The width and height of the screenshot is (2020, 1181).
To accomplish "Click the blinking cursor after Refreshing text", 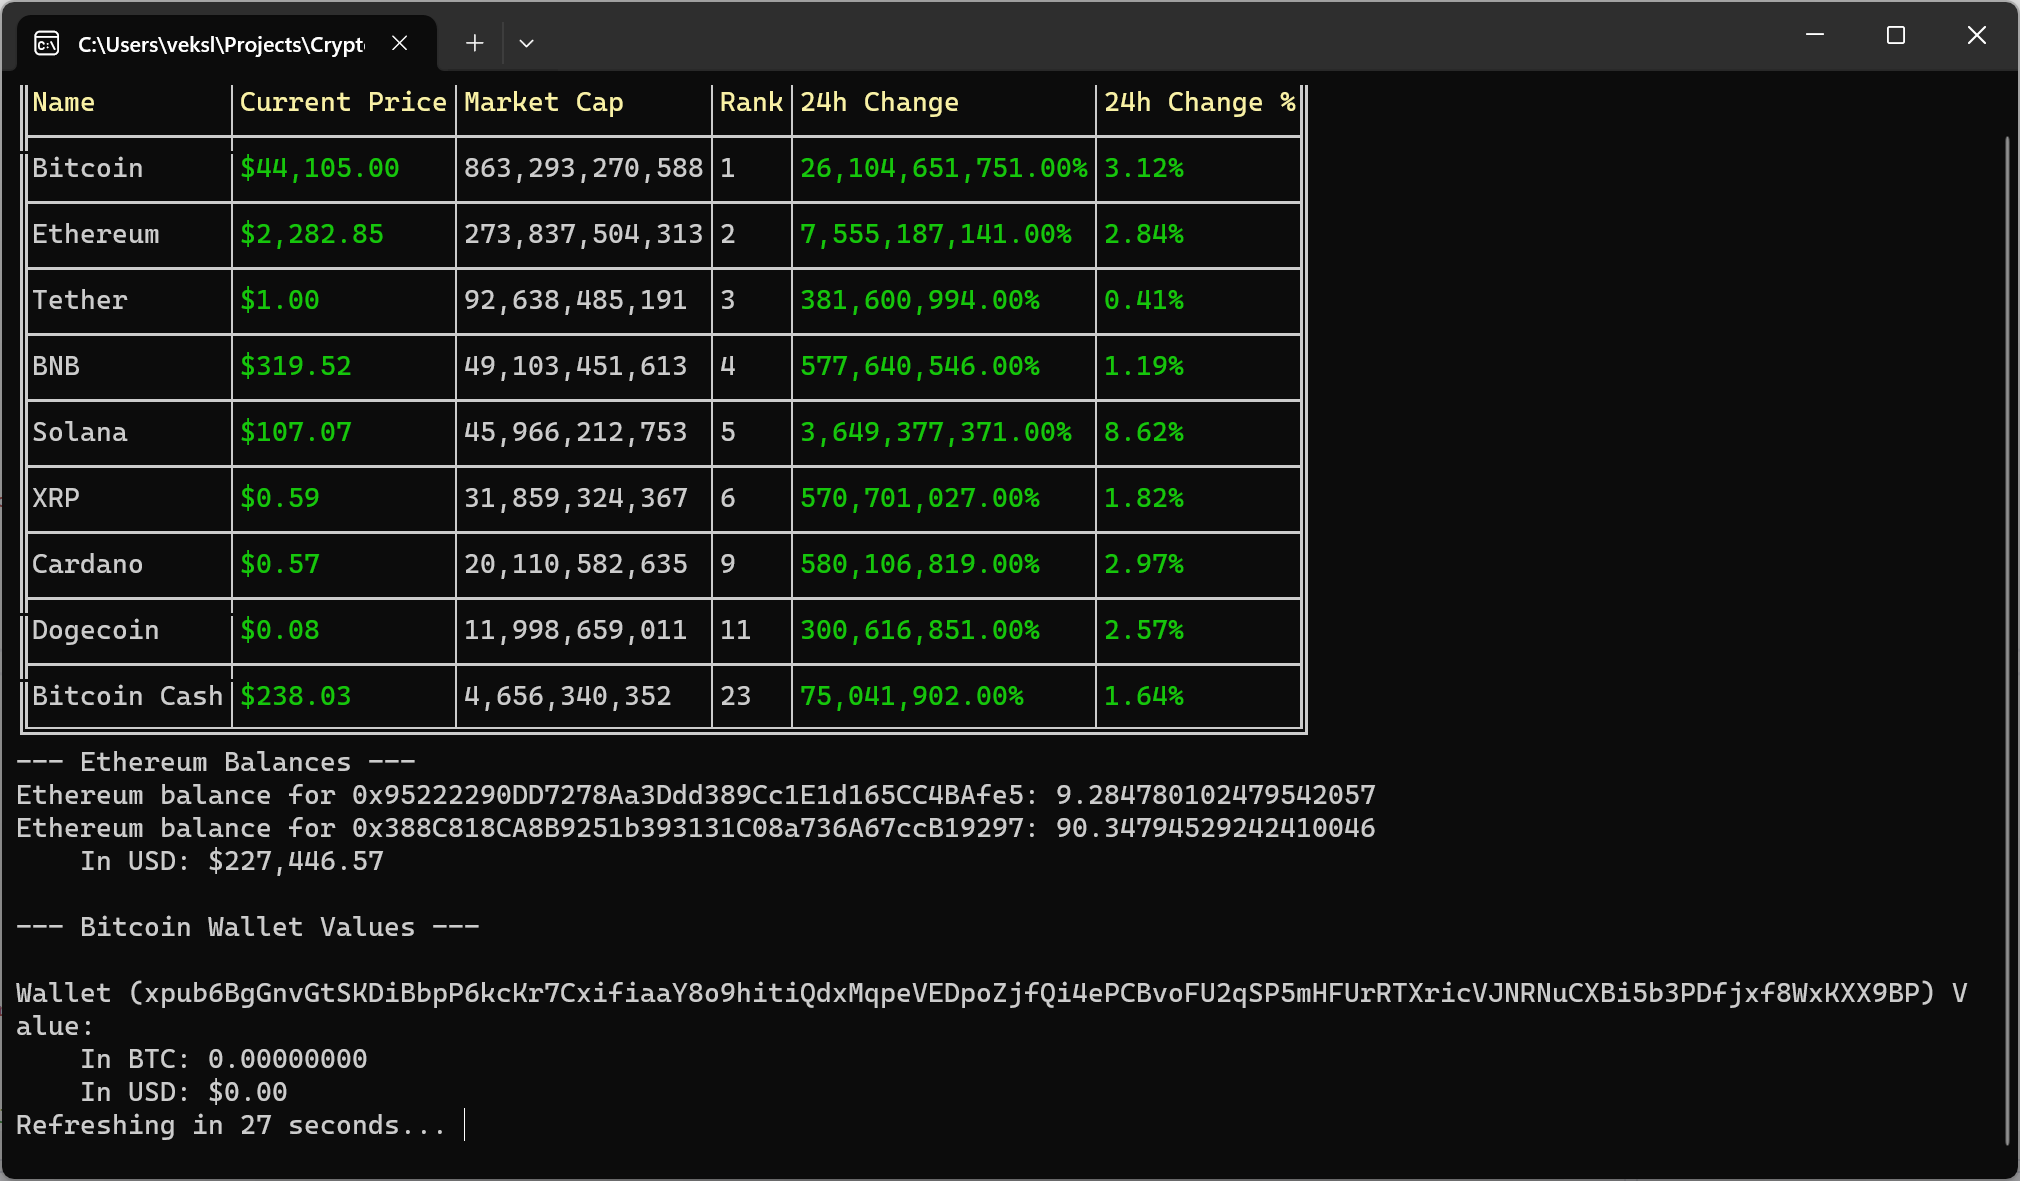I will coord(464,1125).
